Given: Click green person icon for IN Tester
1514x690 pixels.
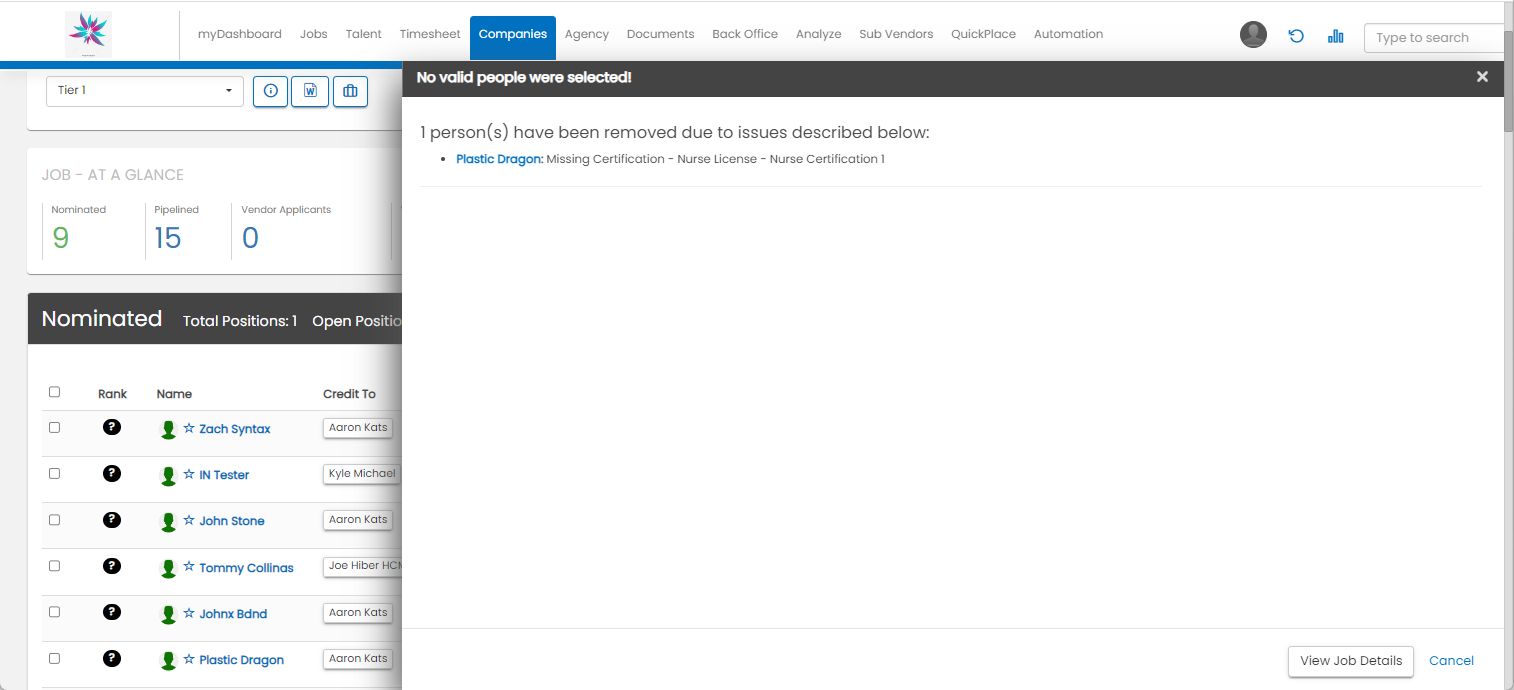Looking at the screenshot, I should click(168, 476).
